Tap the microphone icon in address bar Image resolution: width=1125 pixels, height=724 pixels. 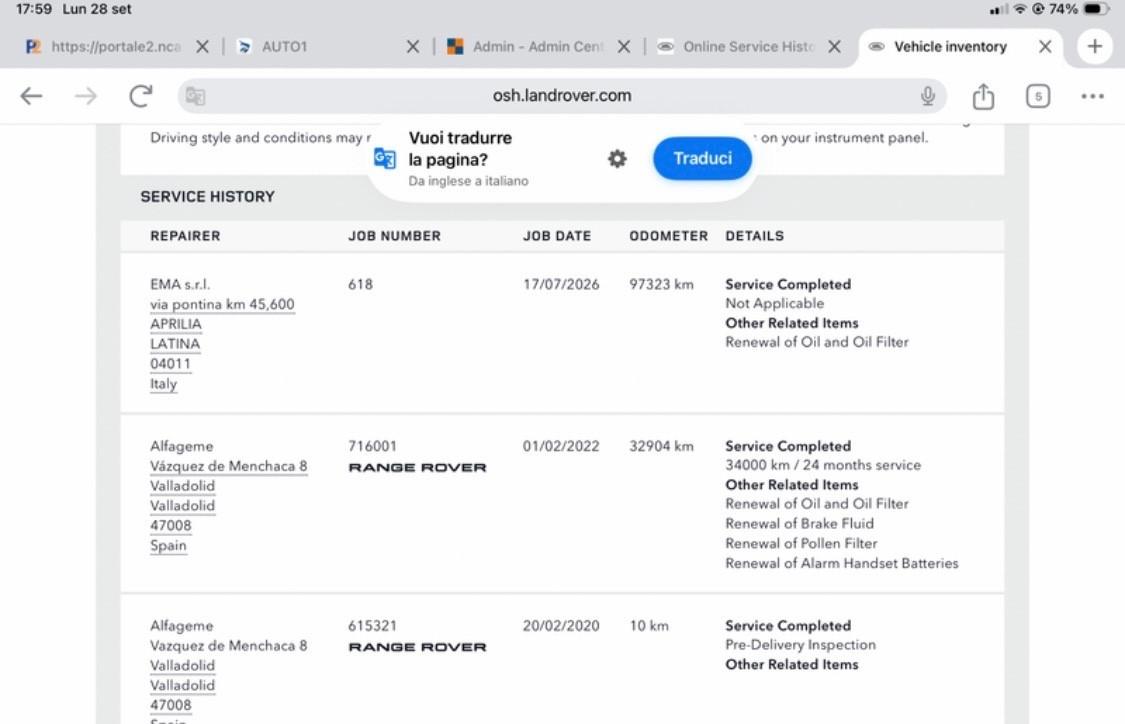click(928, 95)
